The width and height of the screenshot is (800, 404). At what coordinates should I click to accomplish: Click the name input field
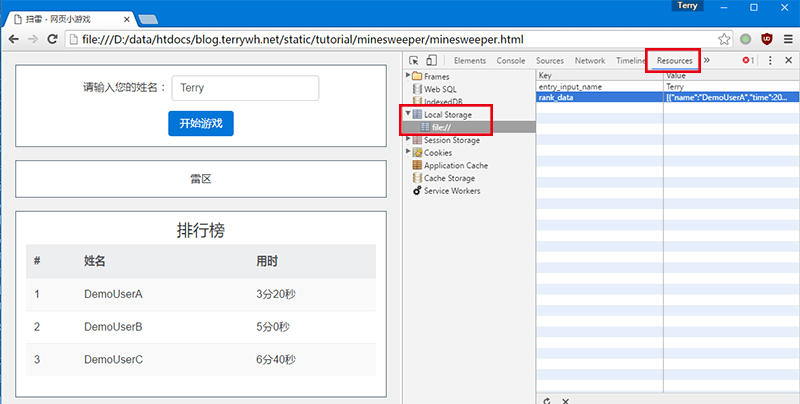click(245, 88)
